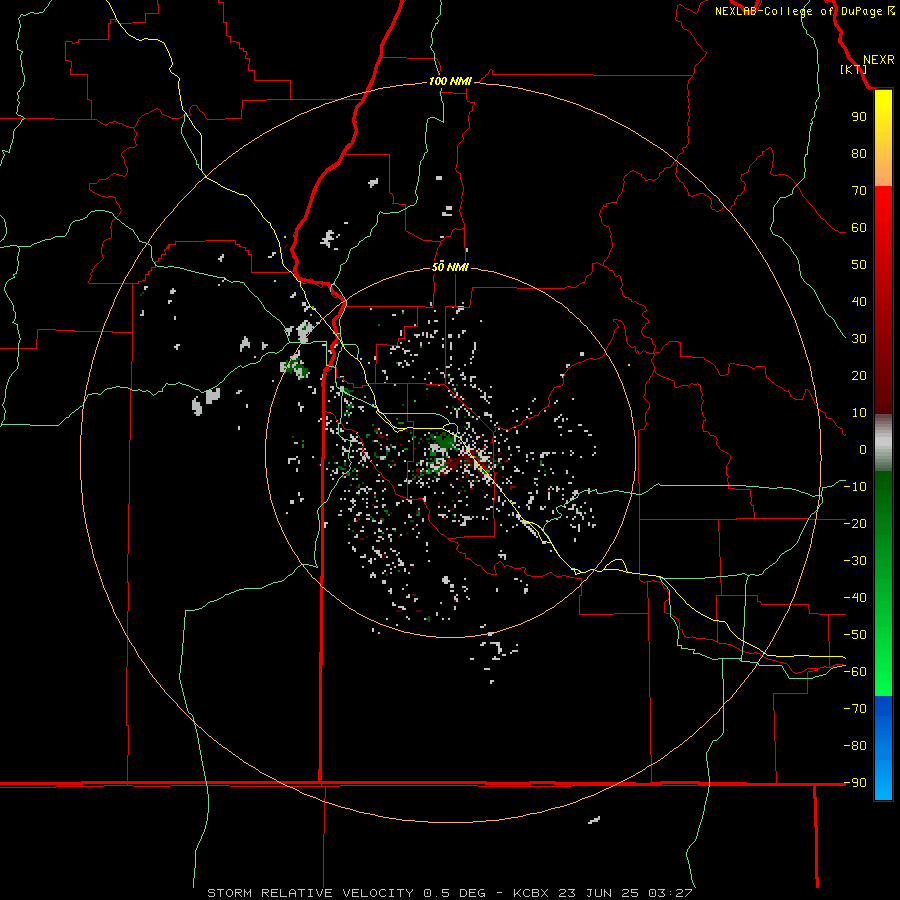Click the blue bottom segment of color bar
The image size is (900, 900).
883,748
